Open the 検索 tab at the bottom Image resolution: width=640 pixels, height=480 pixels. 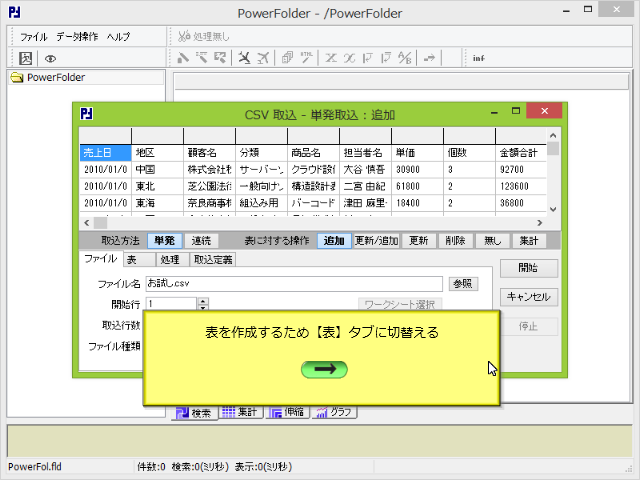click(194, 412)
